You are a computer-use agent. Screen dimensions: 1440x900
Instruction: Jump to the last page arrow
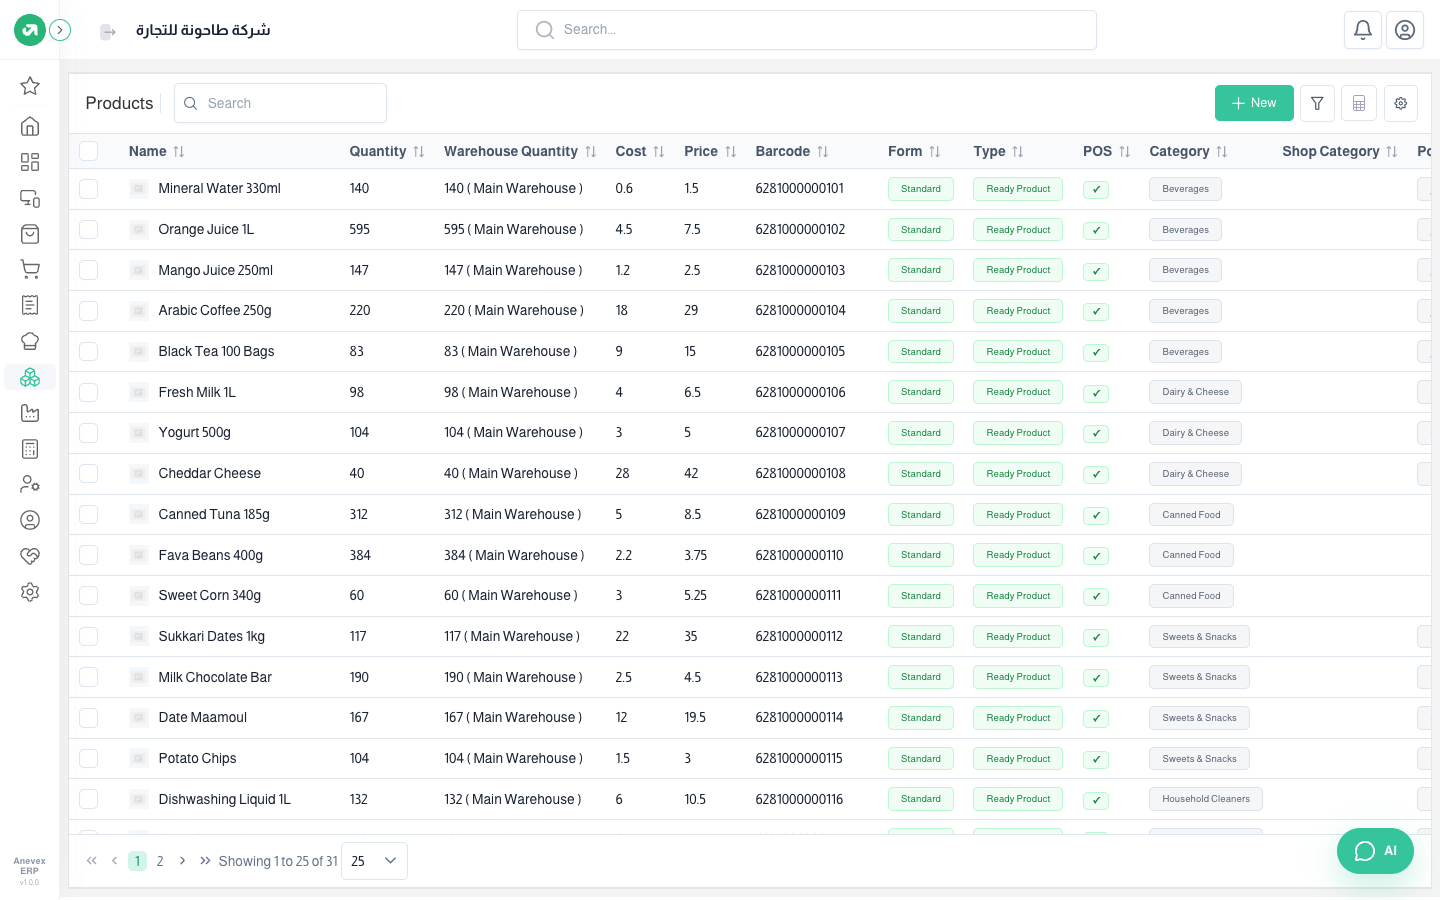click(x=205, y=861)
